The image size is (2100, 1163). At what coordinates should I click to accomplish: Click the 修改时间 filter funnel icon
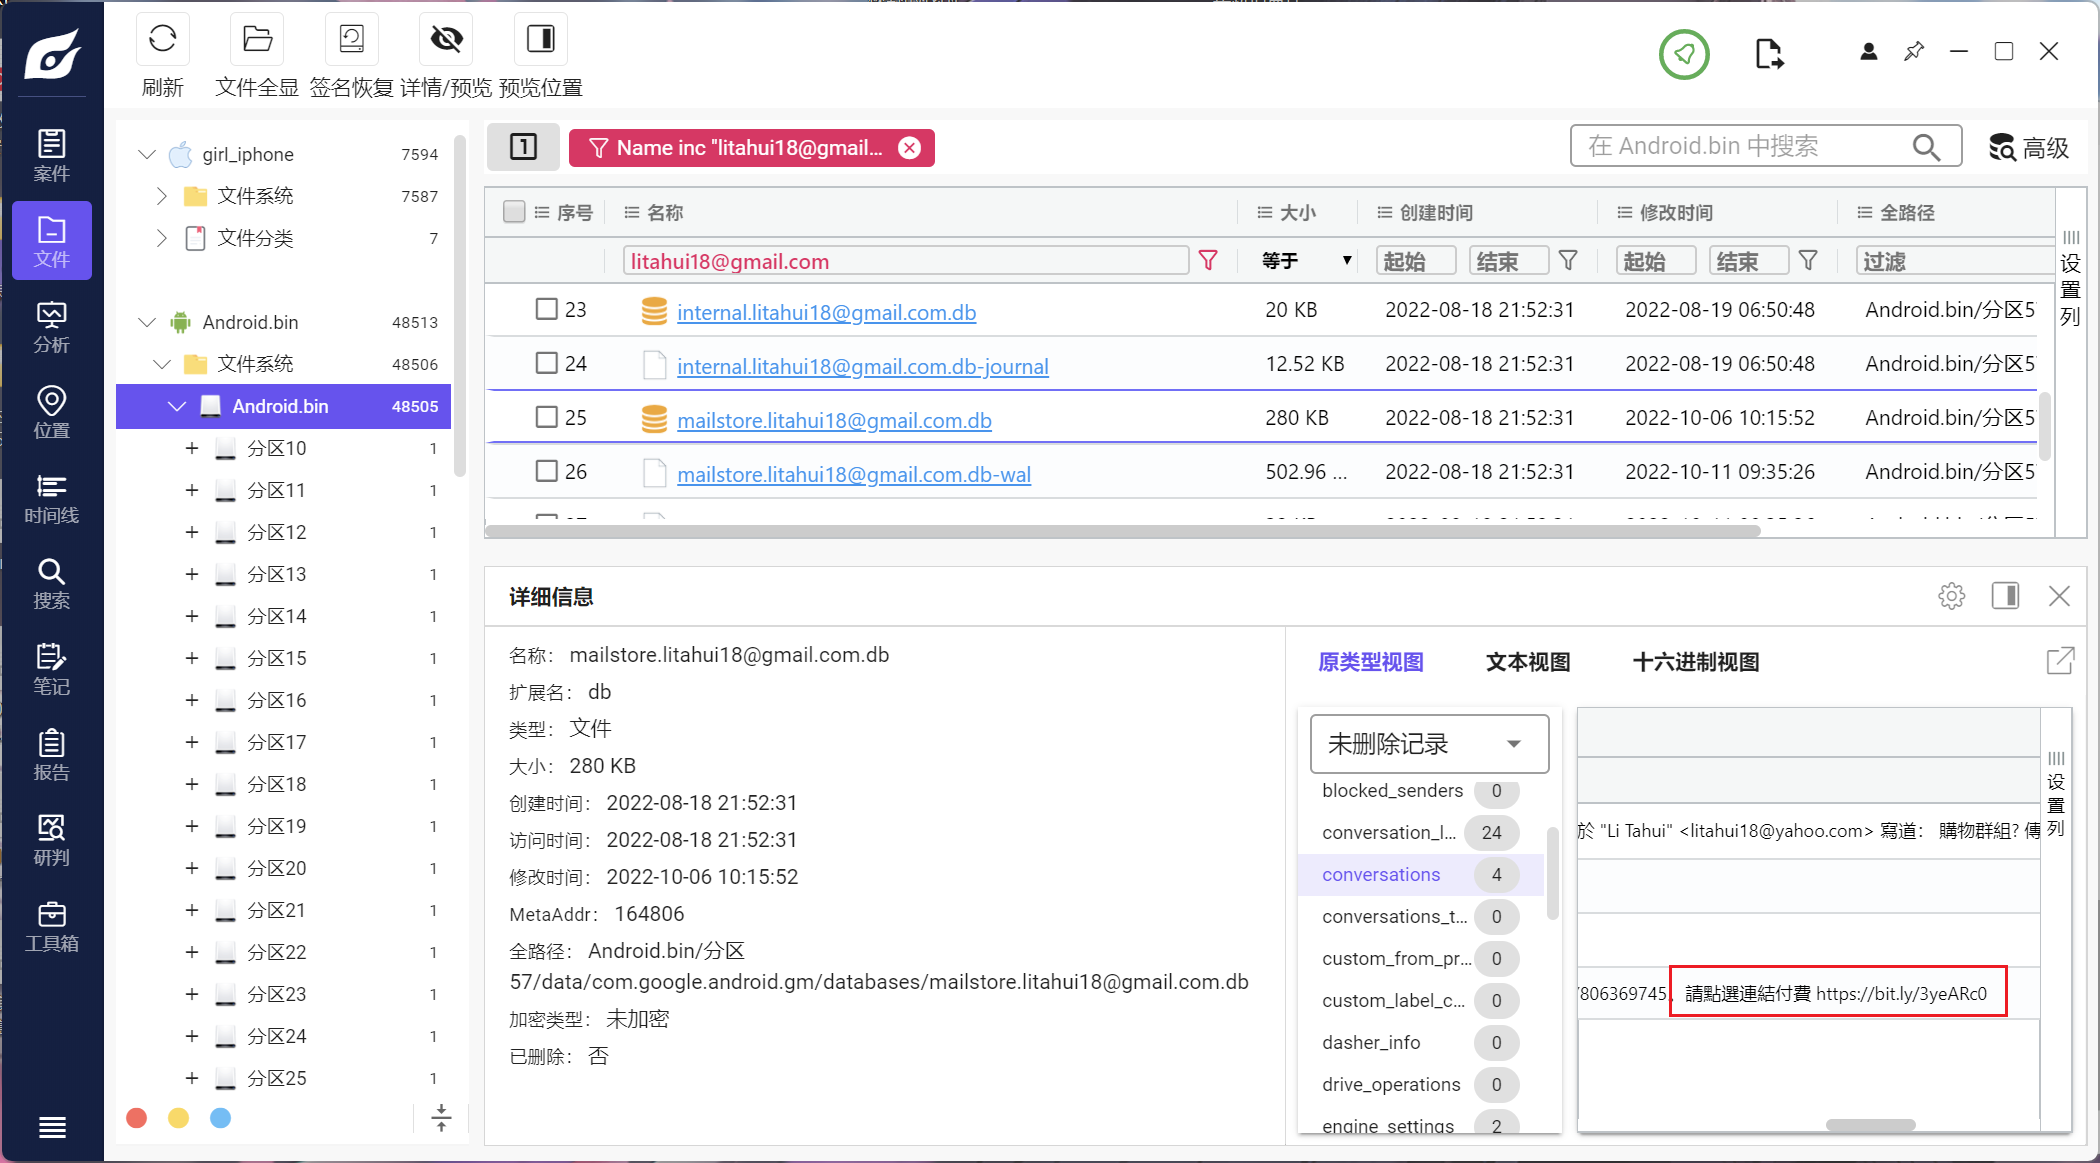(x=1808, y=261)
